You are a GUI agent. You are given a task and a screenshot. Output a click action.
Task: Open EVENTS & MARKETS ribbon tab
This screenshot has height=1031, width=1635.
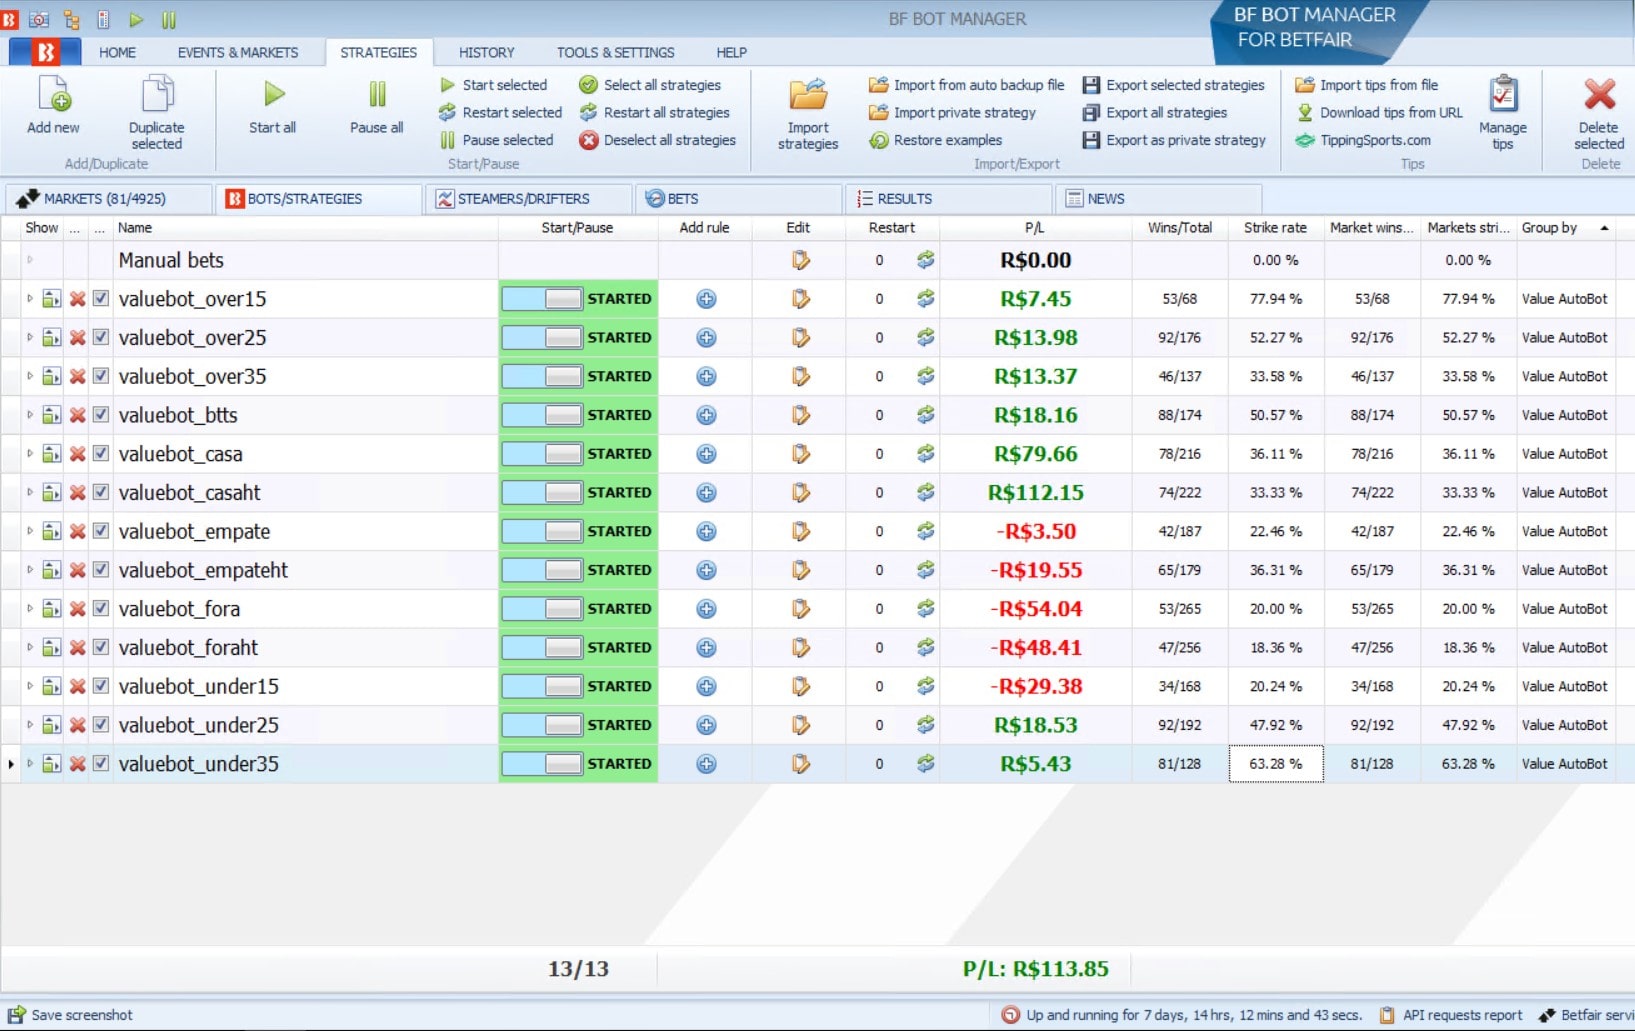pos(238,52)
